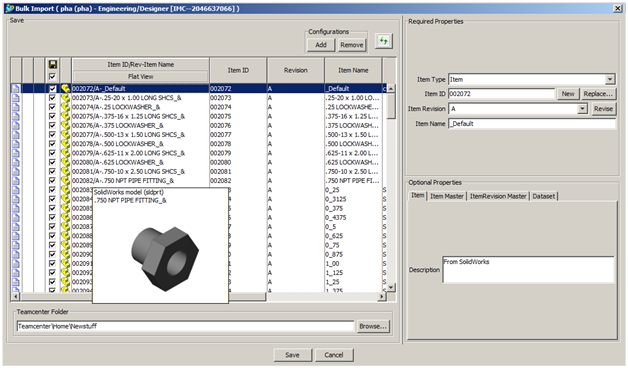This screenshot has height=368, width=628.
Task: Click the Save button at bottom
Action: point(292,355)
